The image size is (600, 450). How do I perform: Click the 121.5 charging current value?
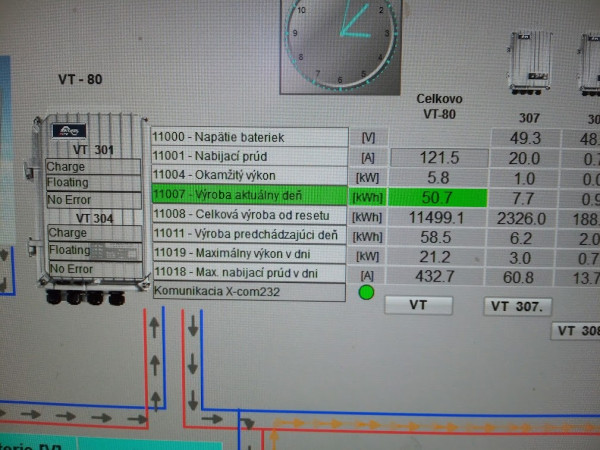click(x=439, y=158)
